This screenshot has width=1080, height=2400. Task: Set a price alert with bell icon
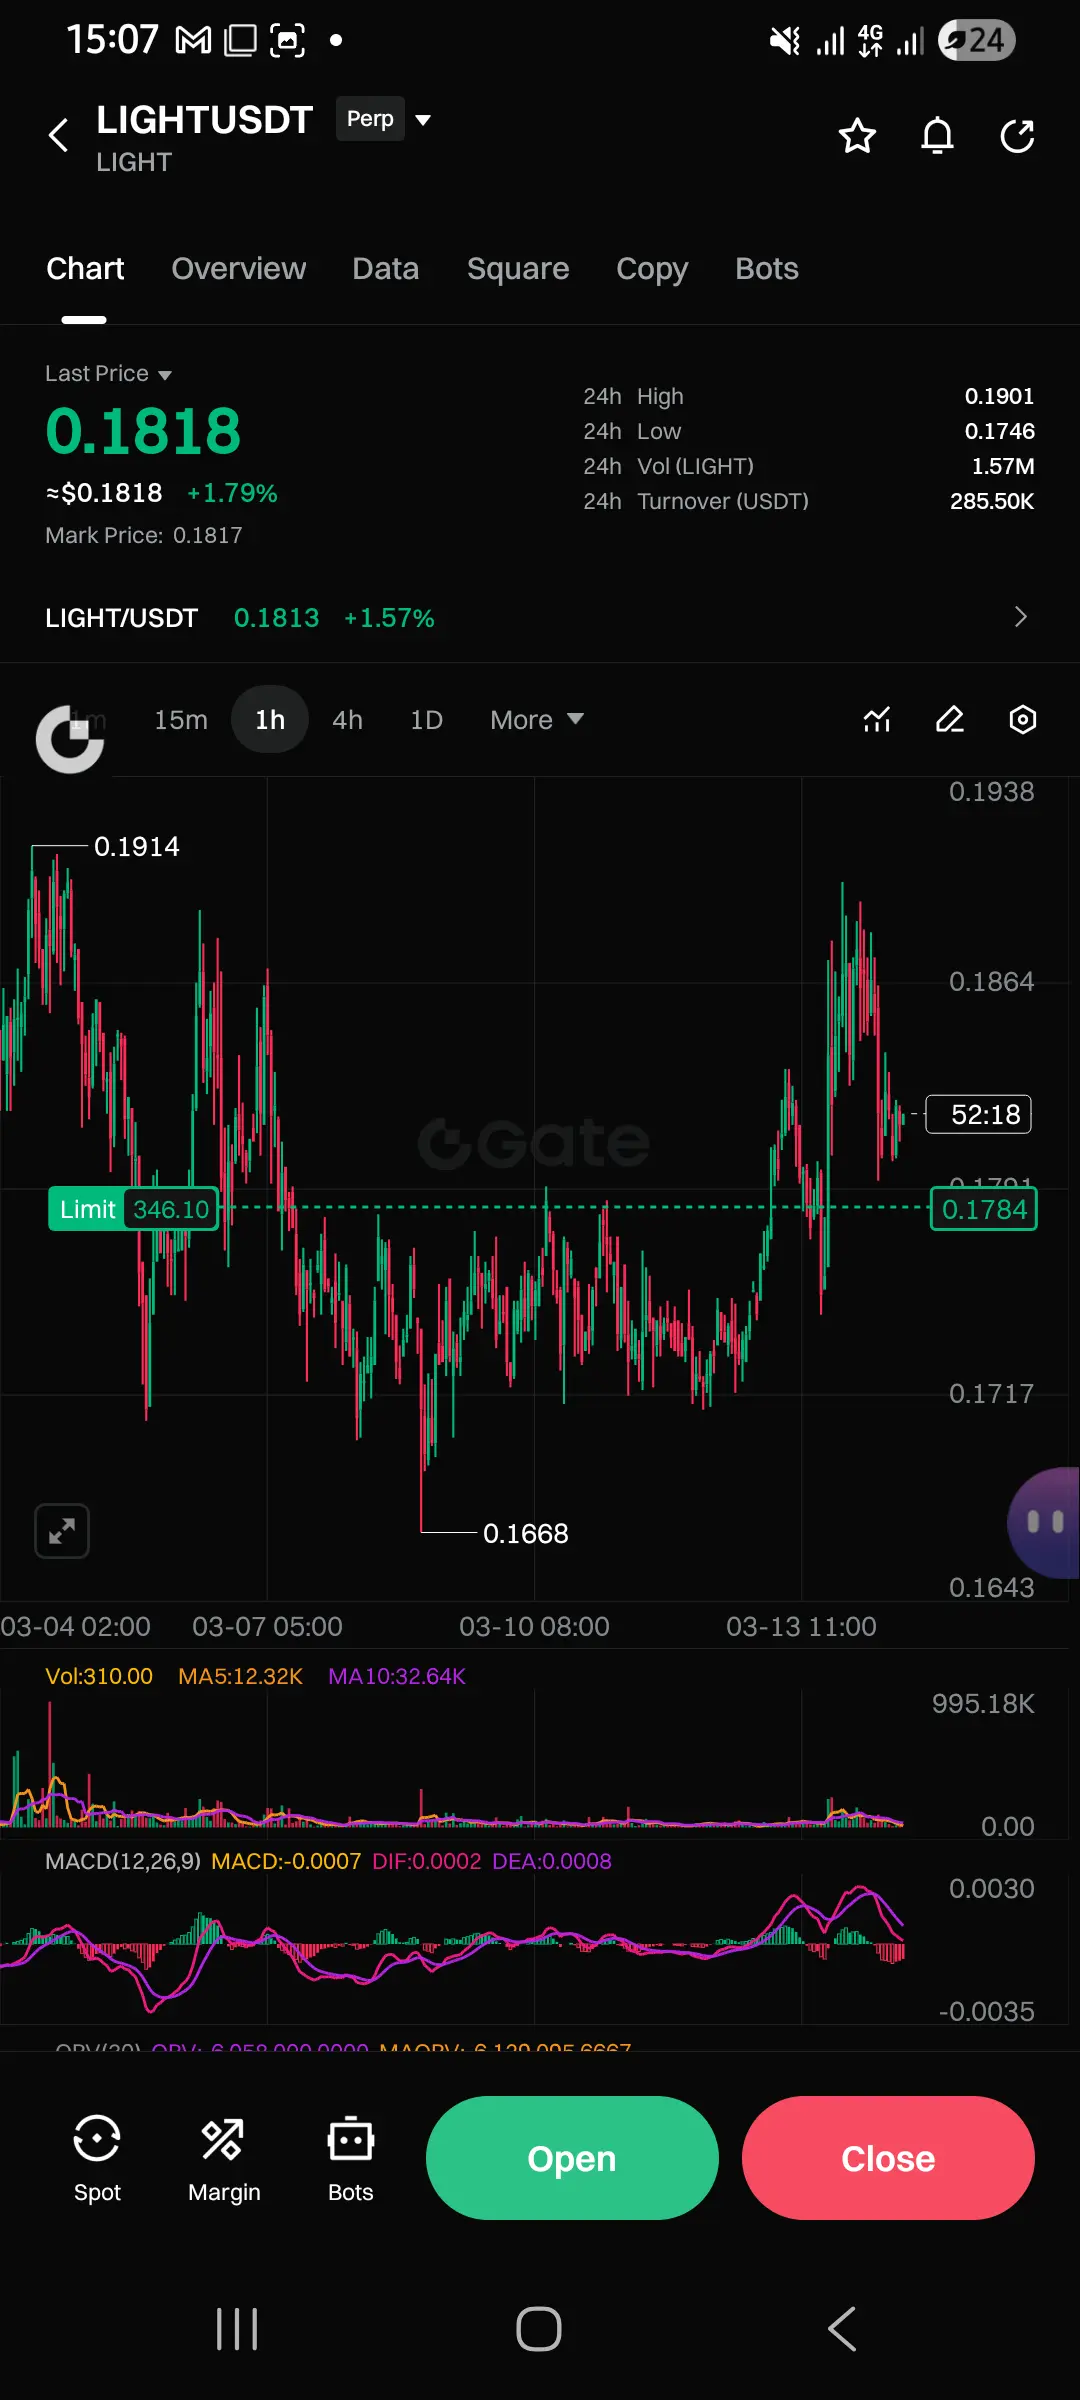(937, 136)
